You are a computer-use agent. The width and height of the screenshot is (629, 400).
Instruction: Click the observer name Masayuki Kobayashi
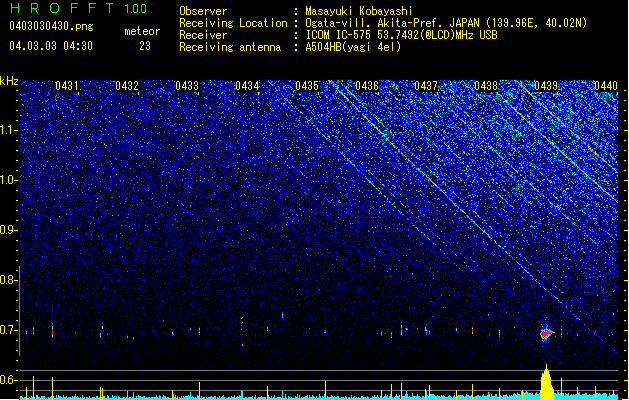coord(359,11)
